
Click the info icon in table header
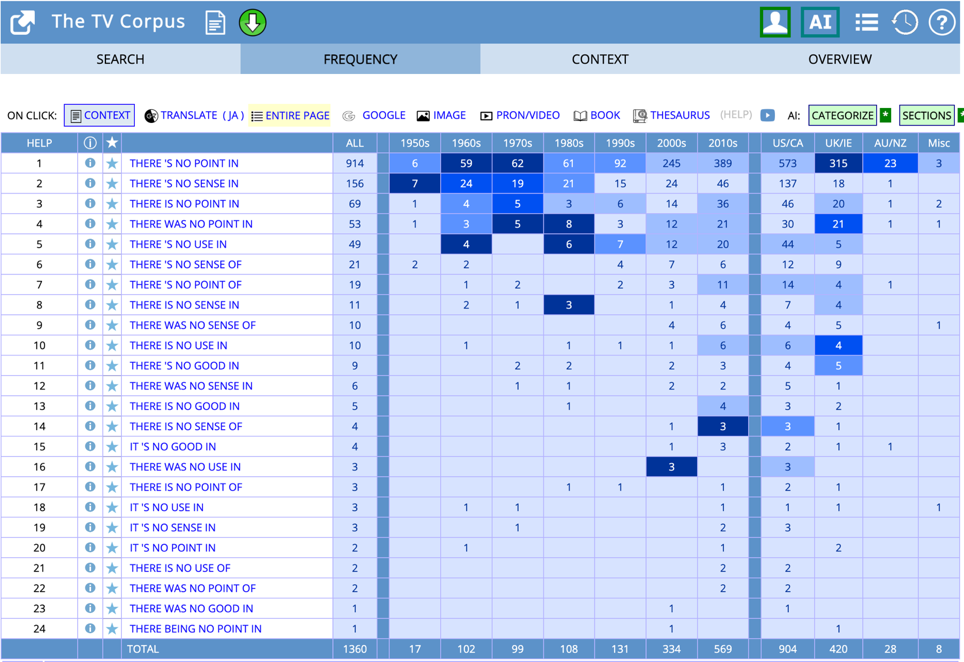click(90, 143)
